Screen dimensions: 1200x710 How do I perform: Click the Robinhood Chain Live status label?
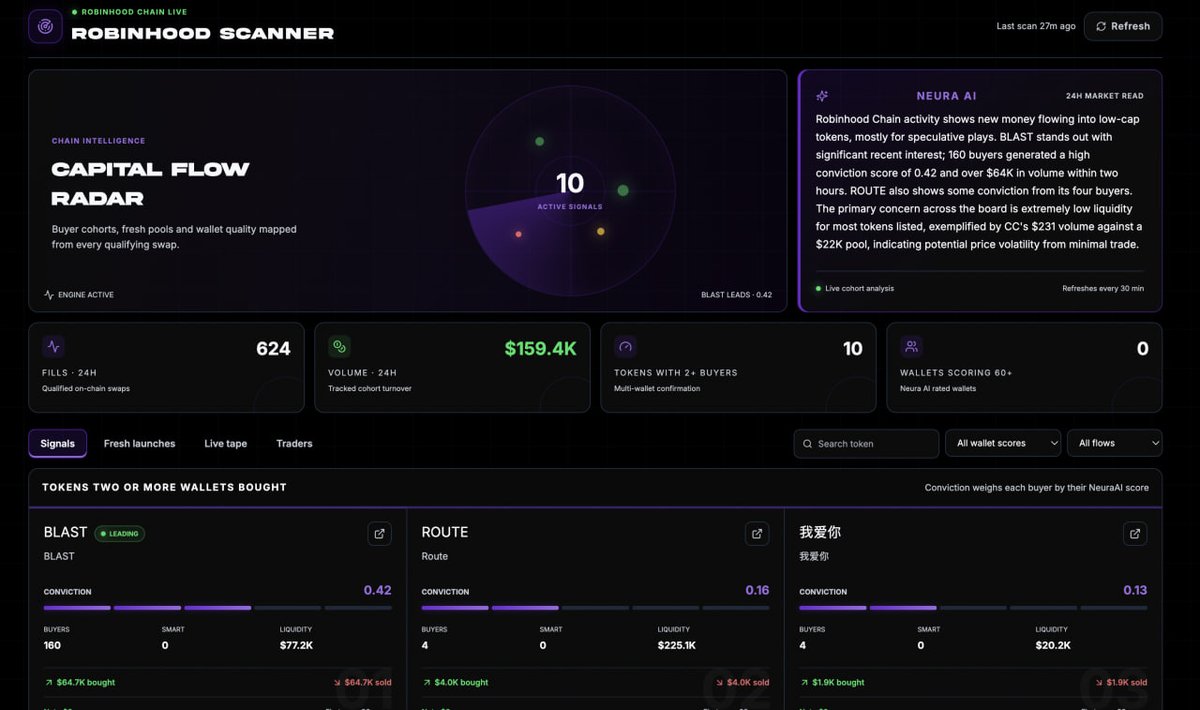click(x=129, y=12)
